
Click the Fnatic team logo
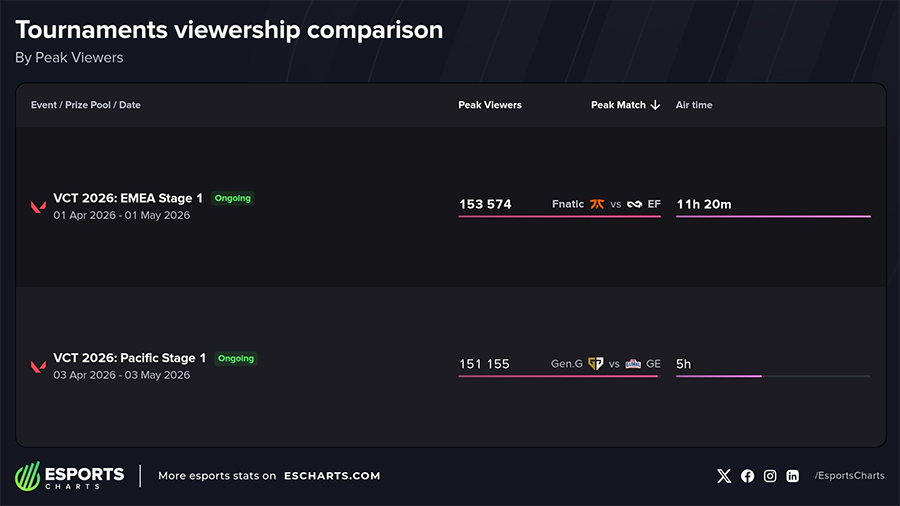coord(598,204)
